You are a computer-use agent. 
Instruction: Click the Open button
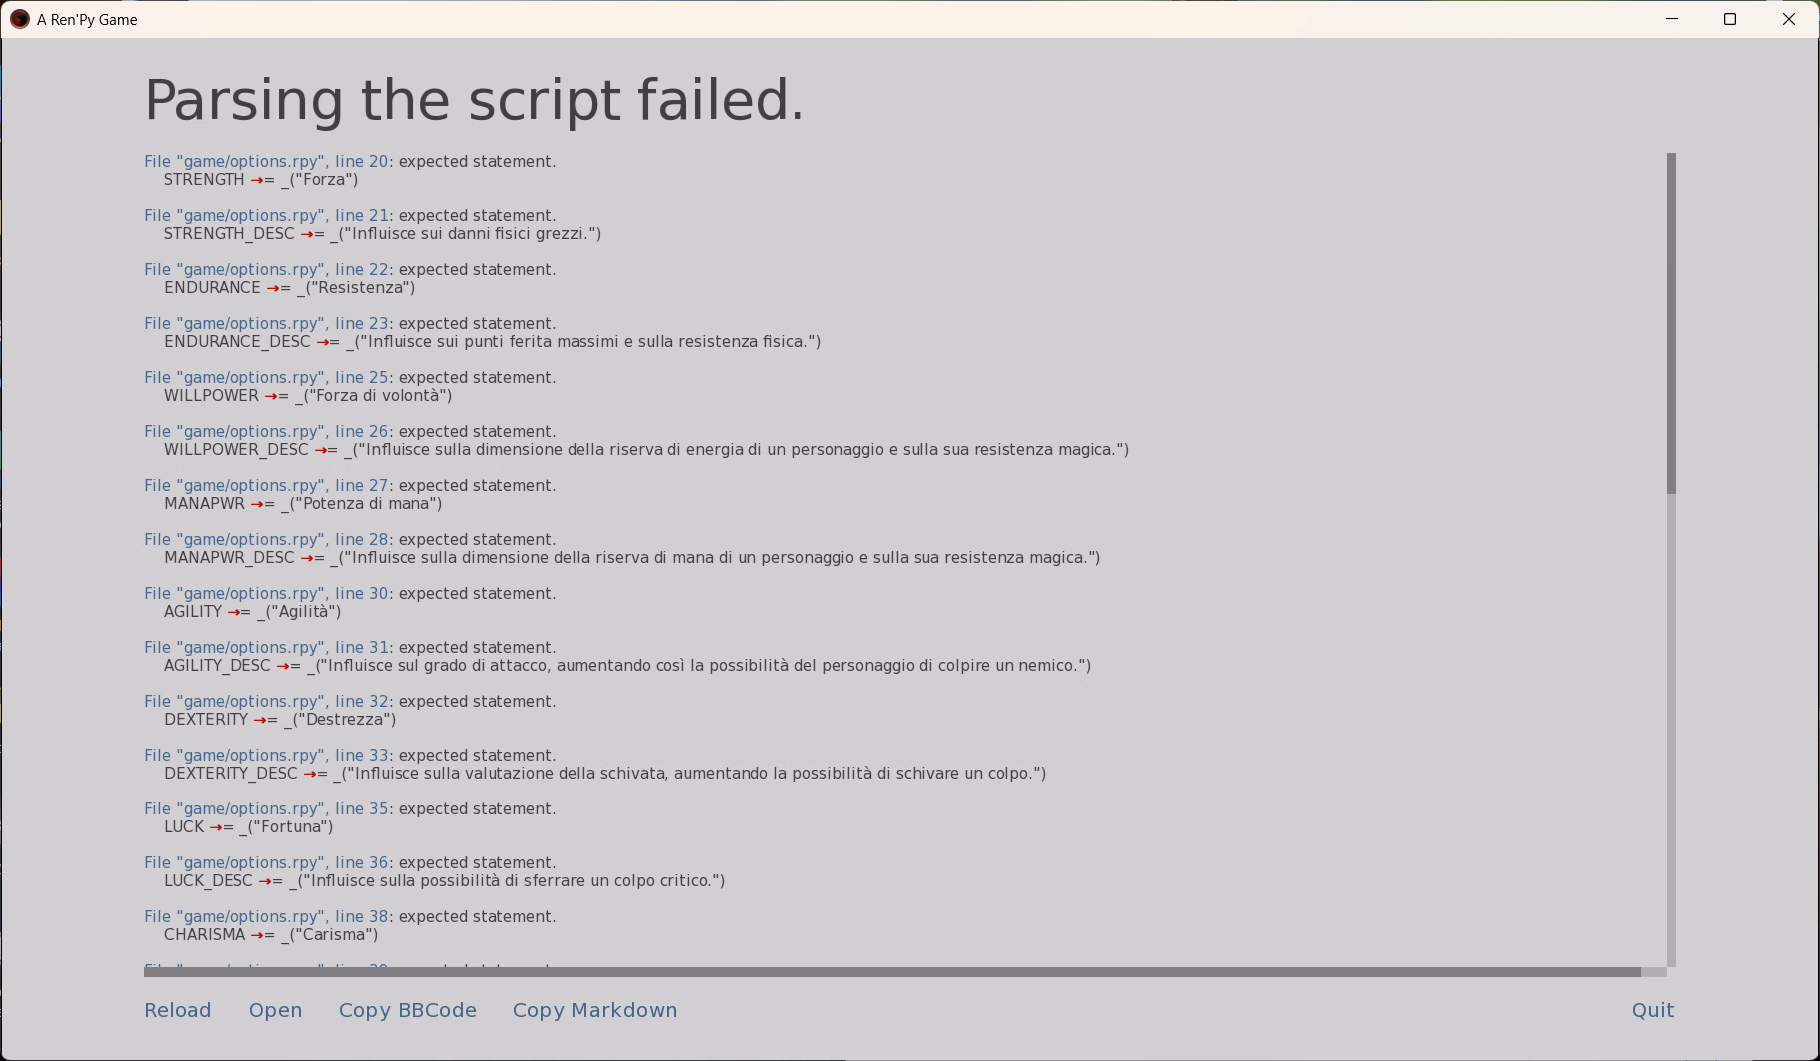(x=275, y=1010)
